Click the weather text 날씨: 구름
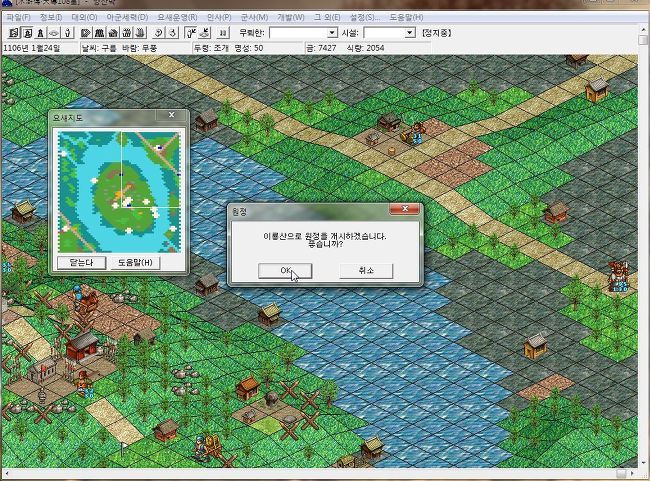 coord(99,48)
